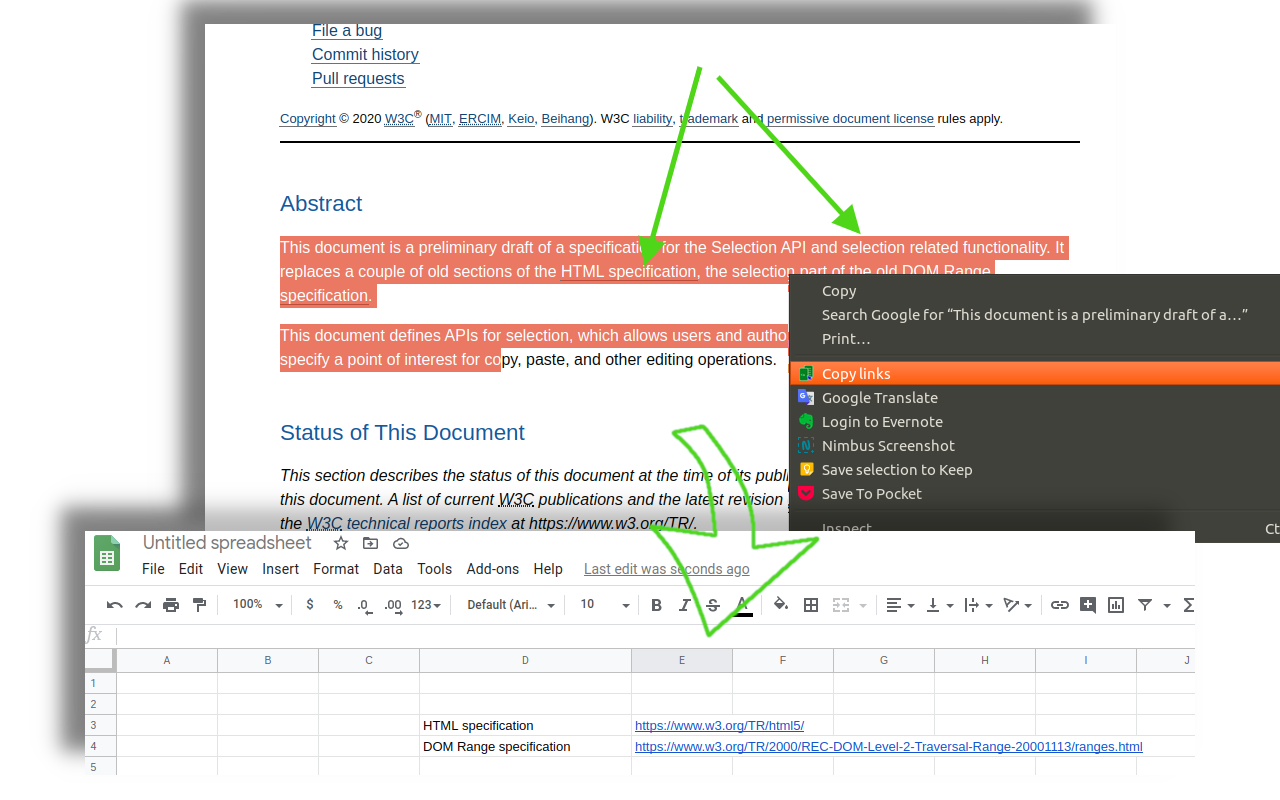Click the Google Sheets logo icon

pos(107,553)
